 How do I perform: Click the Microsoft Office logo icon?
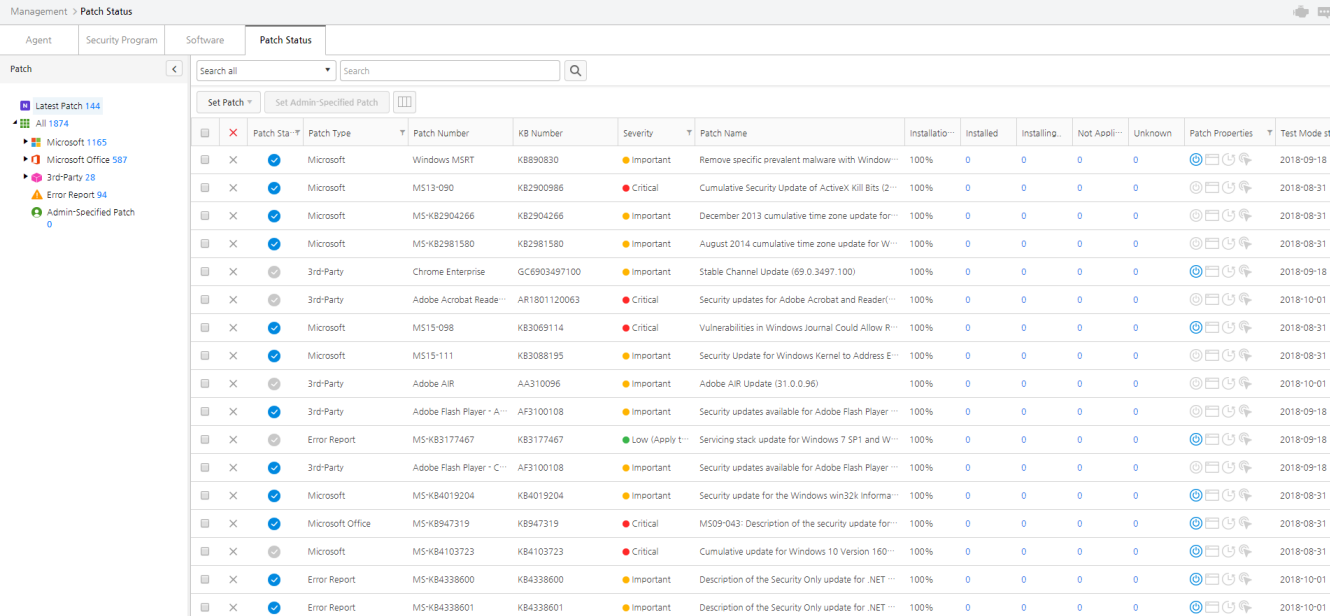pos(36,159)
